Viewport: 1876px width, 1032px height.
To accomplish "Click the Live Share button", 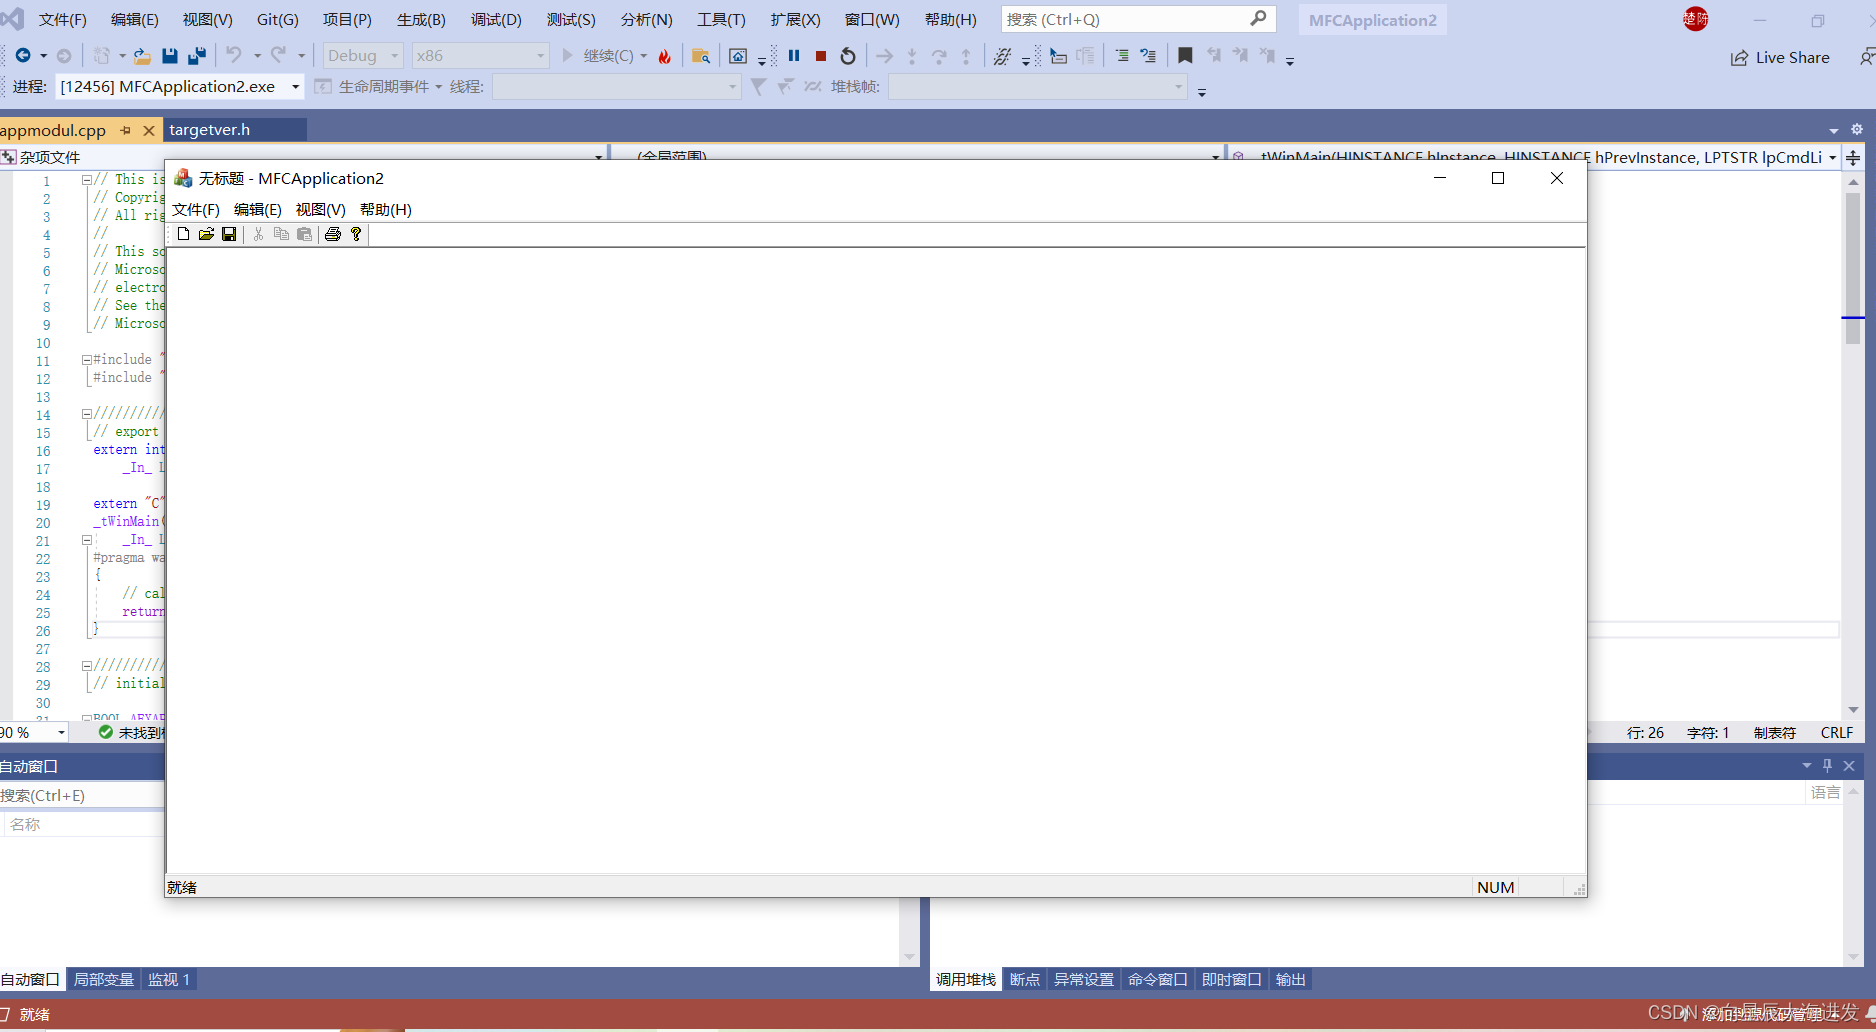I will 1781,58.
